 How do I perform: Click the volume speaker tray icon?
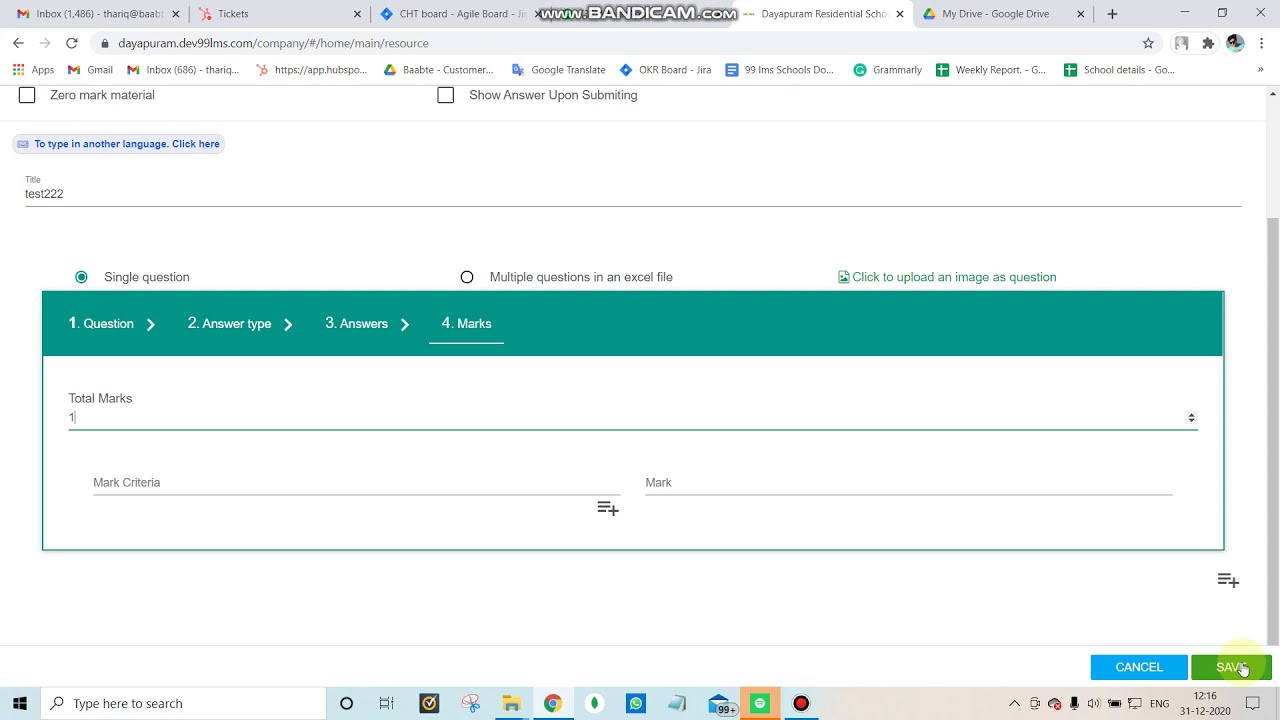click(x=1094, y=703)
